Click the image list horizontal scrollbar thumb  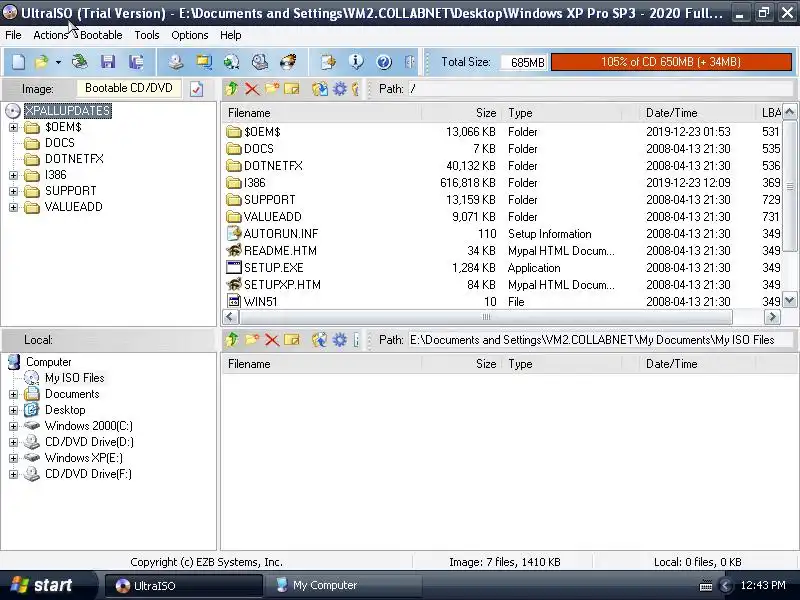pos(486,317)
